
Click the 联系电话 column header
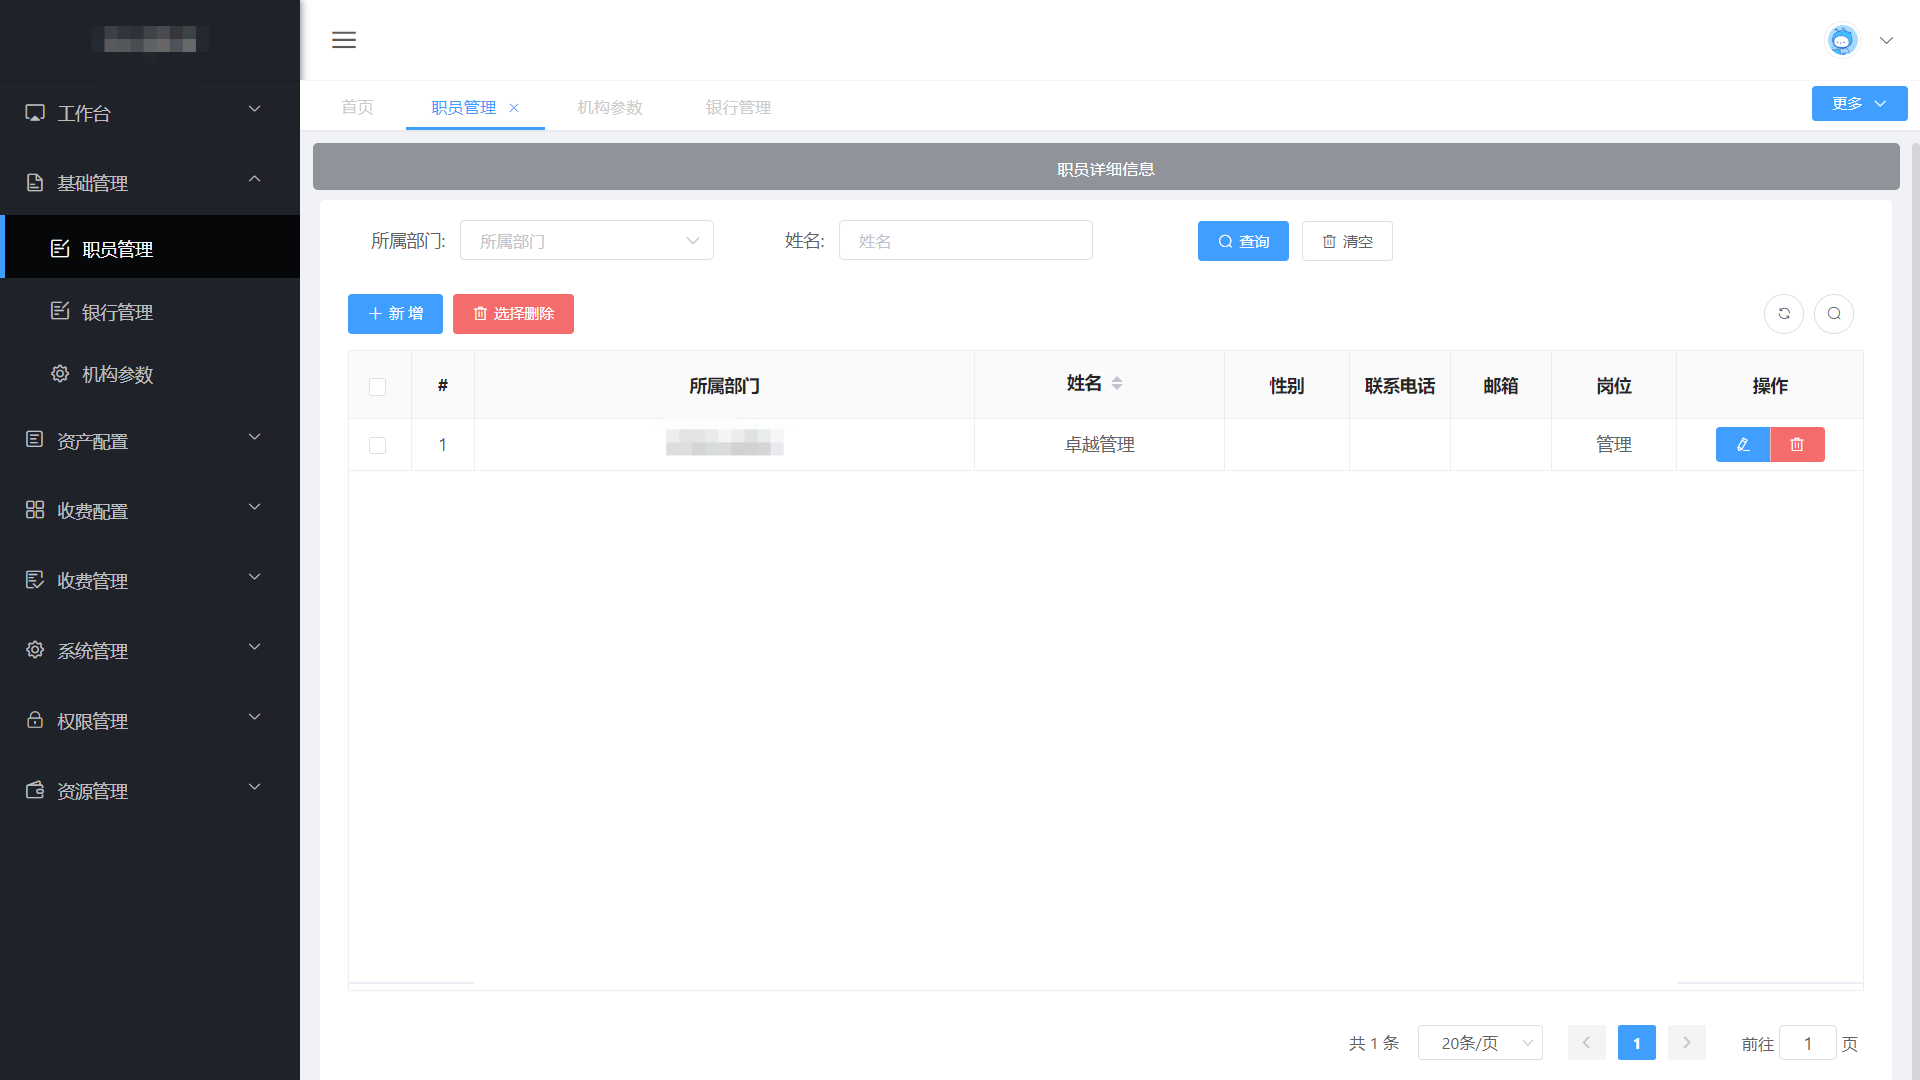(x=1399, y=386)
